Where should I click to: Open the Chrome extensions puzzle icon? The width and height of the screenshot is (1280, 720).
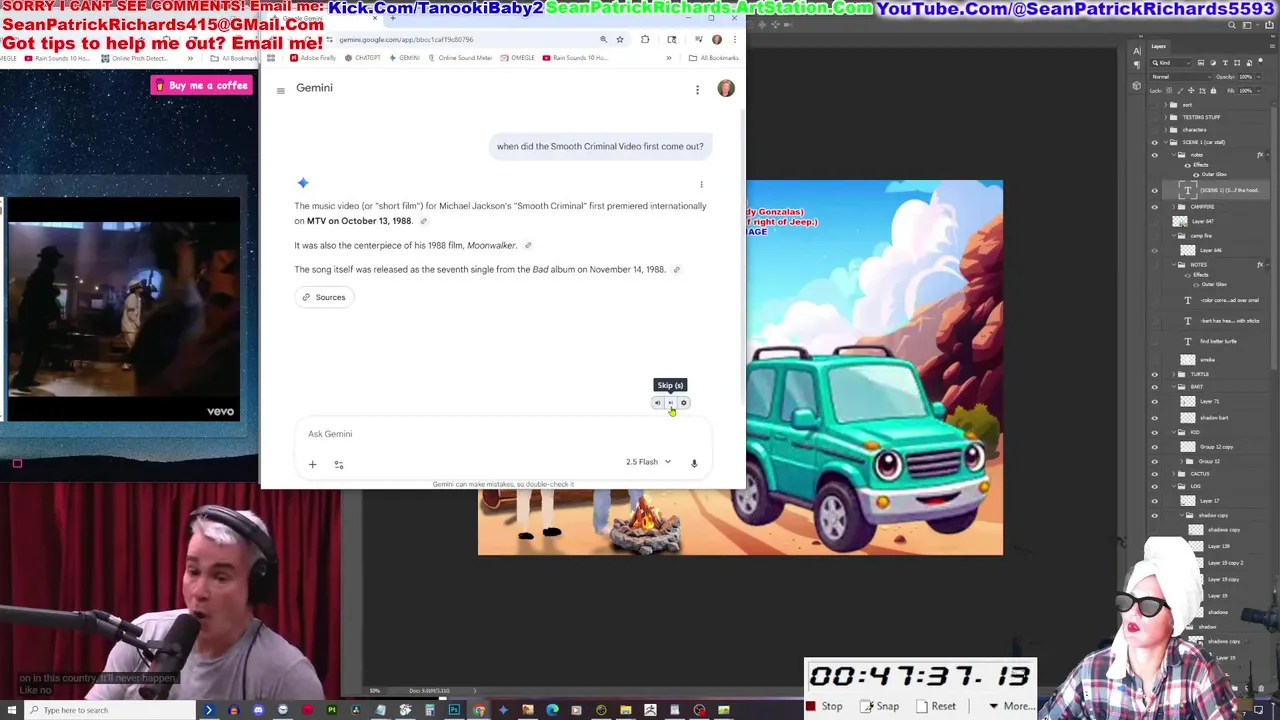(645, 39)
